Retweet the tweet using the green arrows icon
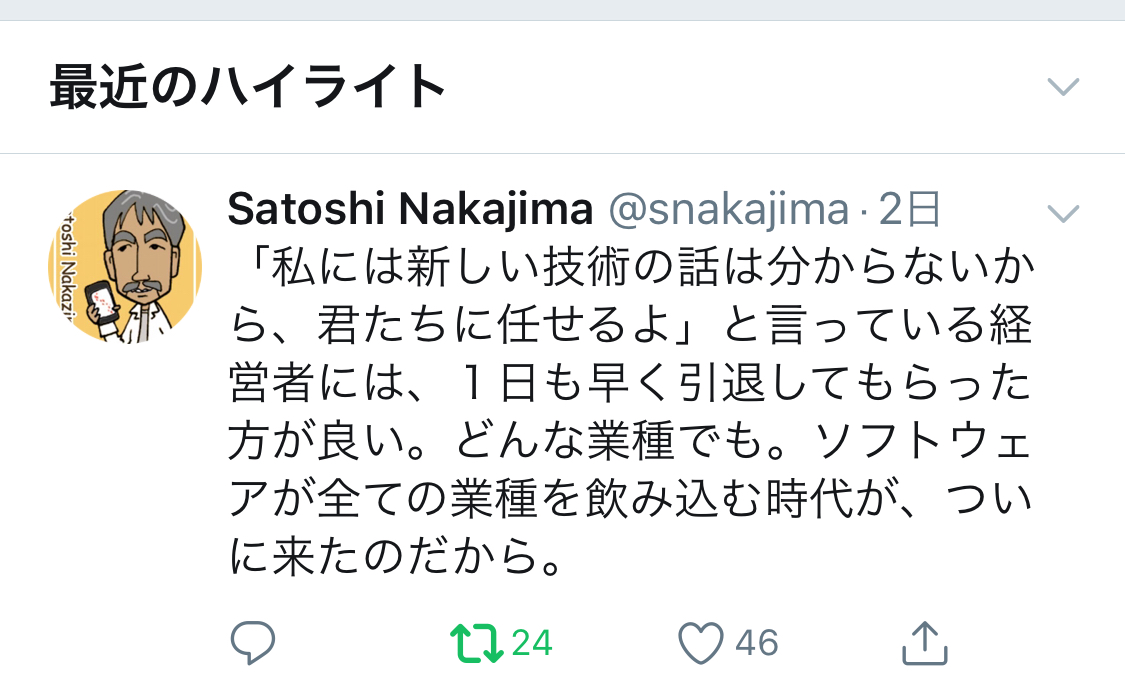Image resolution: width=1125 pixels, height=695 pixels. [476, 644]
